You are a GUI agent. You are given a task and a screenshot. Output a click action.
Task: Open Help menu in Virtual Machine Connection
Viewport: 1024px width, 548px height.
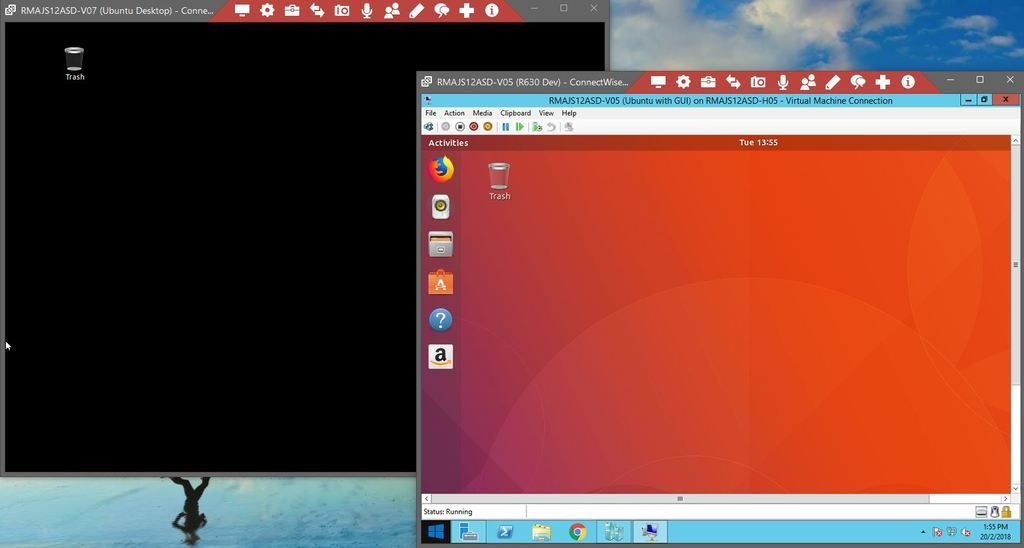point(569,113)
